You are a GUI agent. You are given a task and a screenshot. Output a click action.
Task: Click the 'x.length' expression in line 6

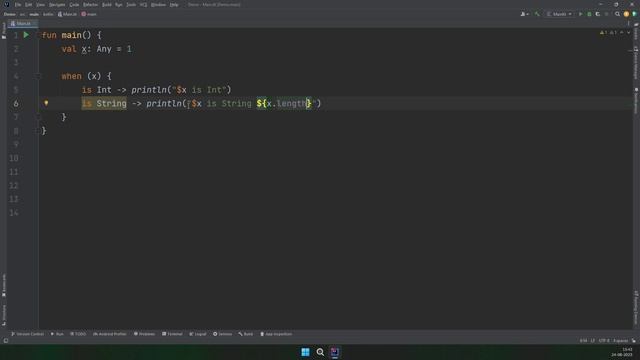(287, 104)
